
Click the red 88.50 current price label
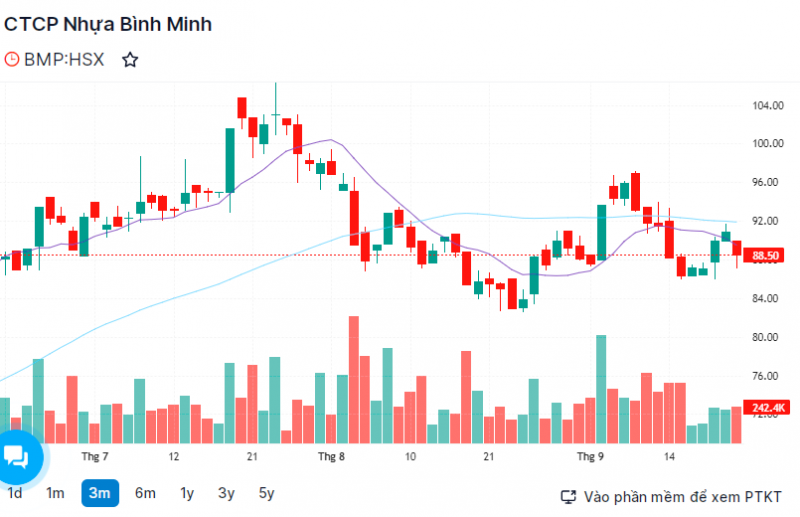(767, 256)
